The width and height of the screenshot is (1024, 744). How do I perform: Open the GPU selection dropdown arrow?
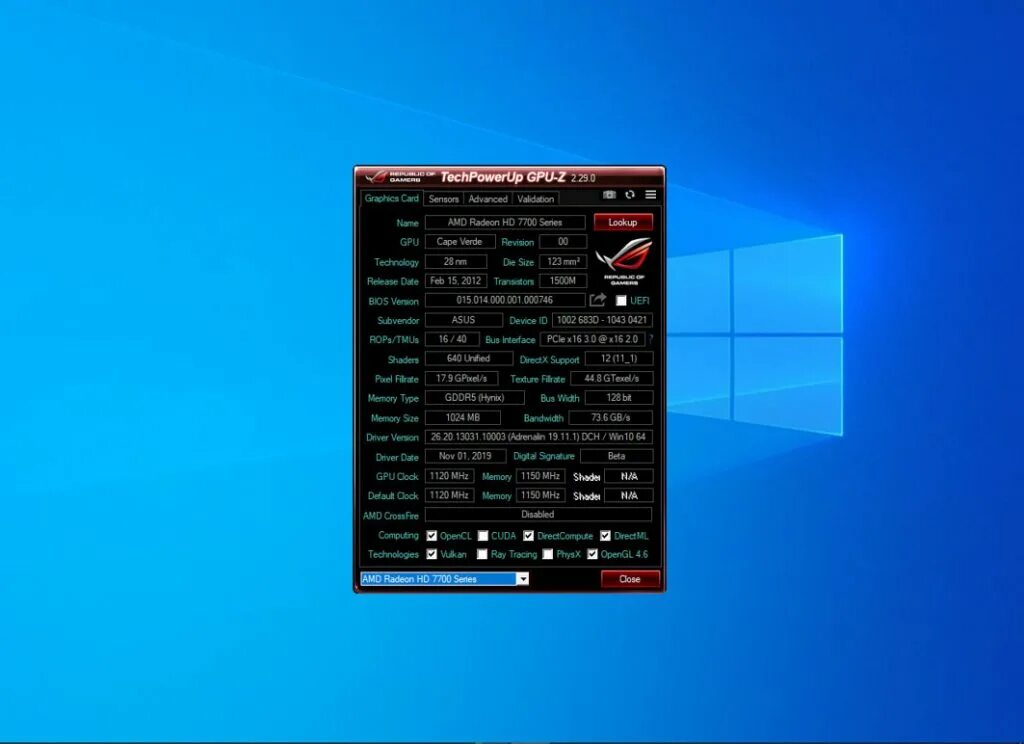(x=522, y=579)
